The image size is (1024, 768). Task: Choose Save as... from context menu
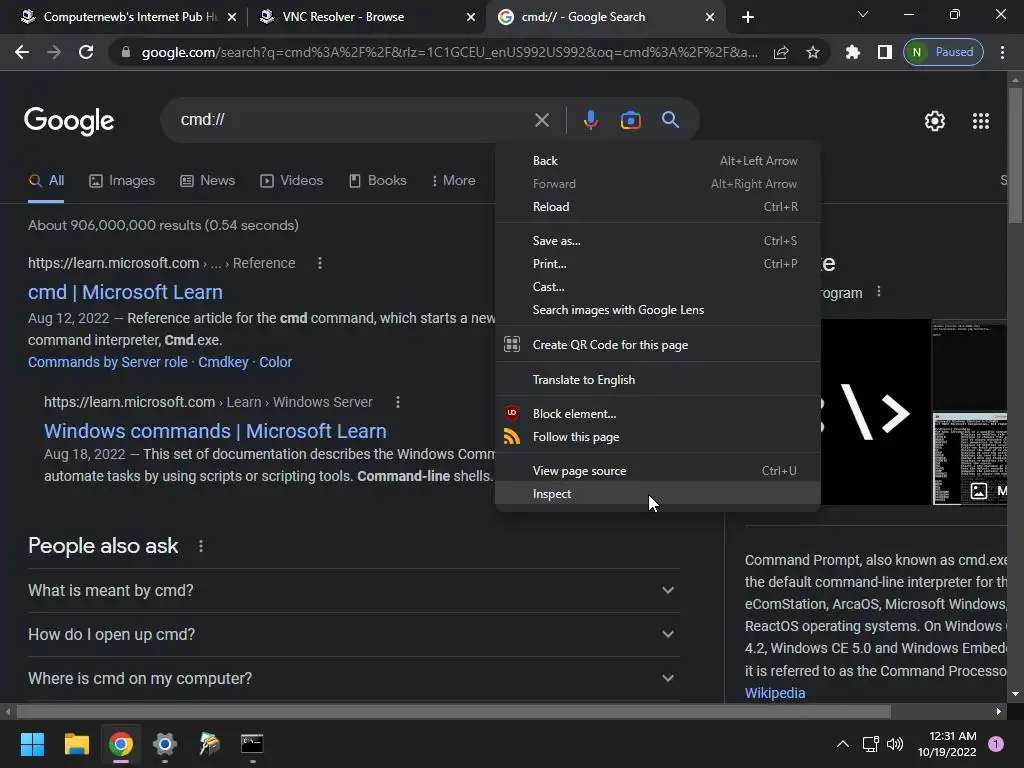pos(658,241)
